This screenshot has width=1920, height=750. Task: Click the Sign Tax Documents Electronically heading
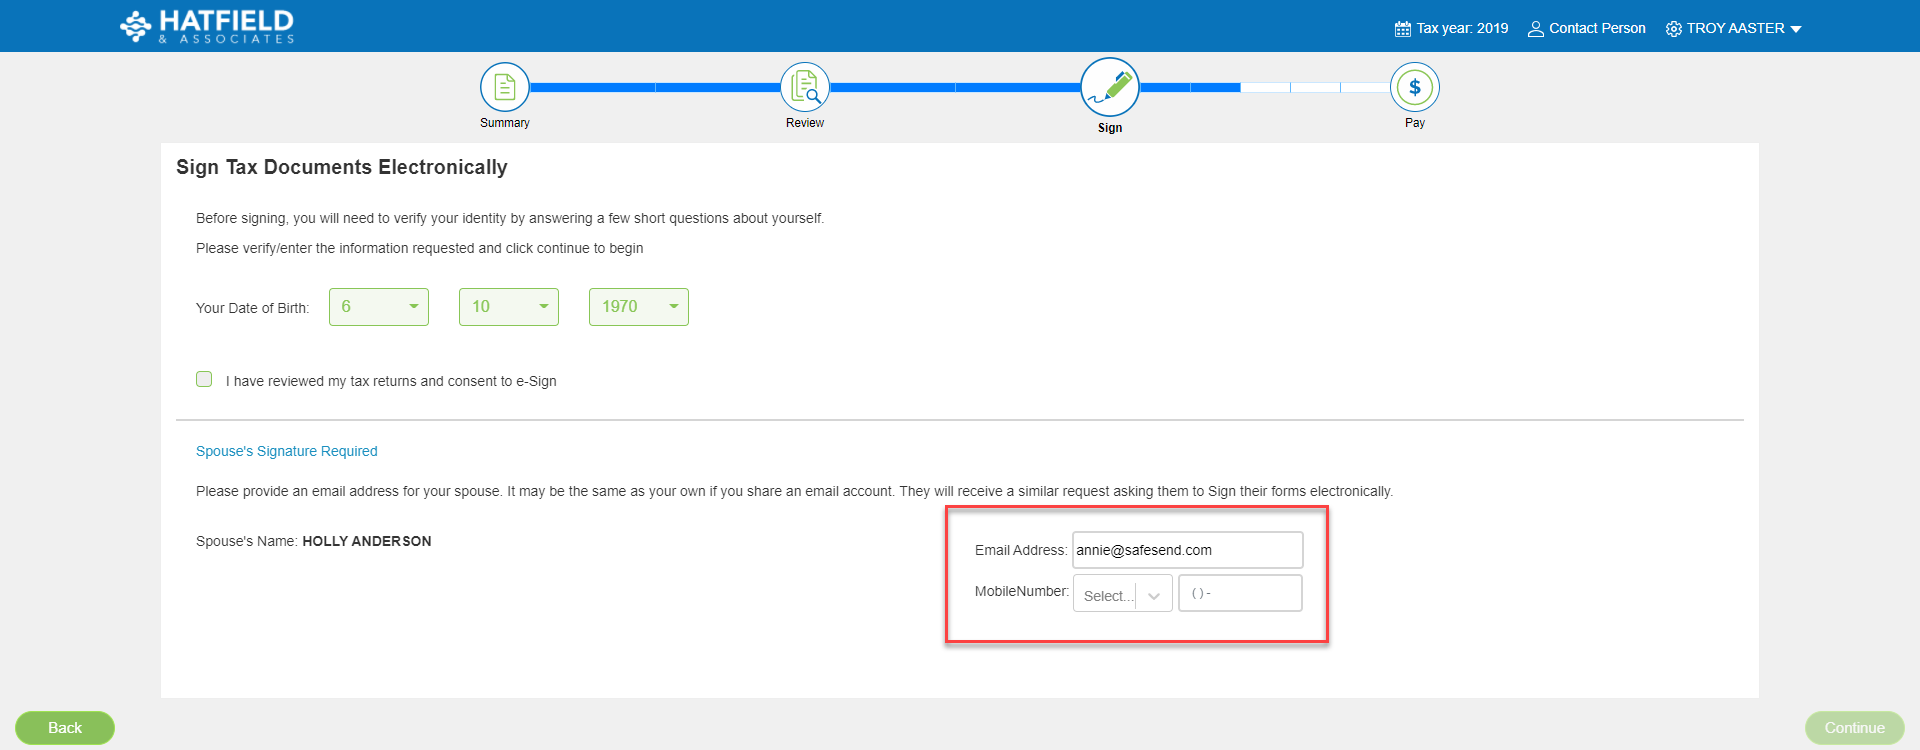point(342,167)
